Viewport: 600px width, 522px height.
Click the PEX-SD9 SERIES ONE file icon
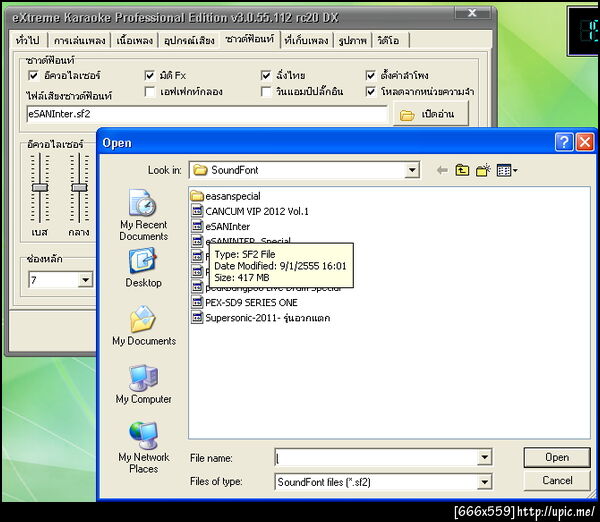[197, 302]
